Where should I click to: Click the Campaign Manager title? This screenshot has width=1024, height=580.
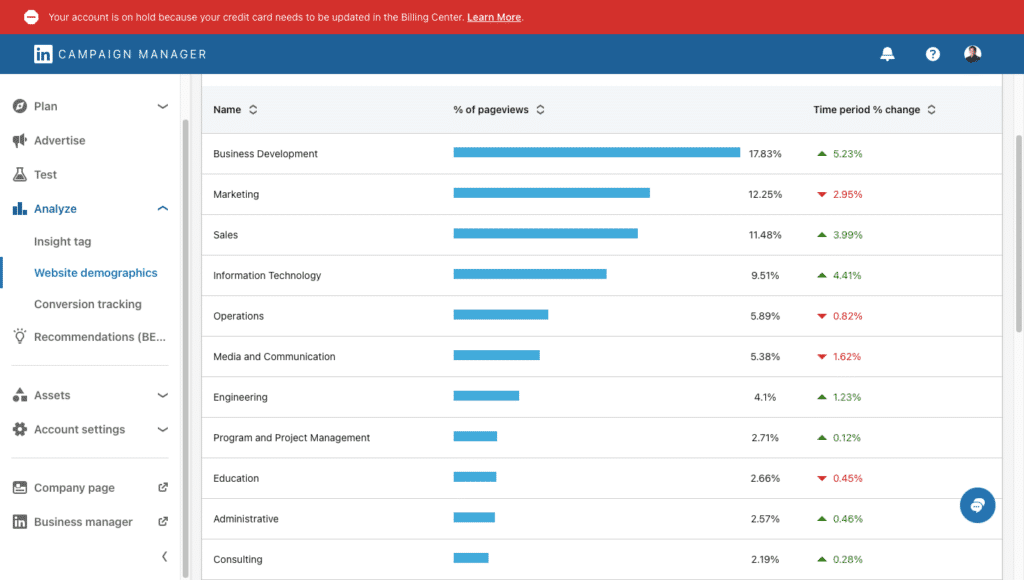point(133,54)
